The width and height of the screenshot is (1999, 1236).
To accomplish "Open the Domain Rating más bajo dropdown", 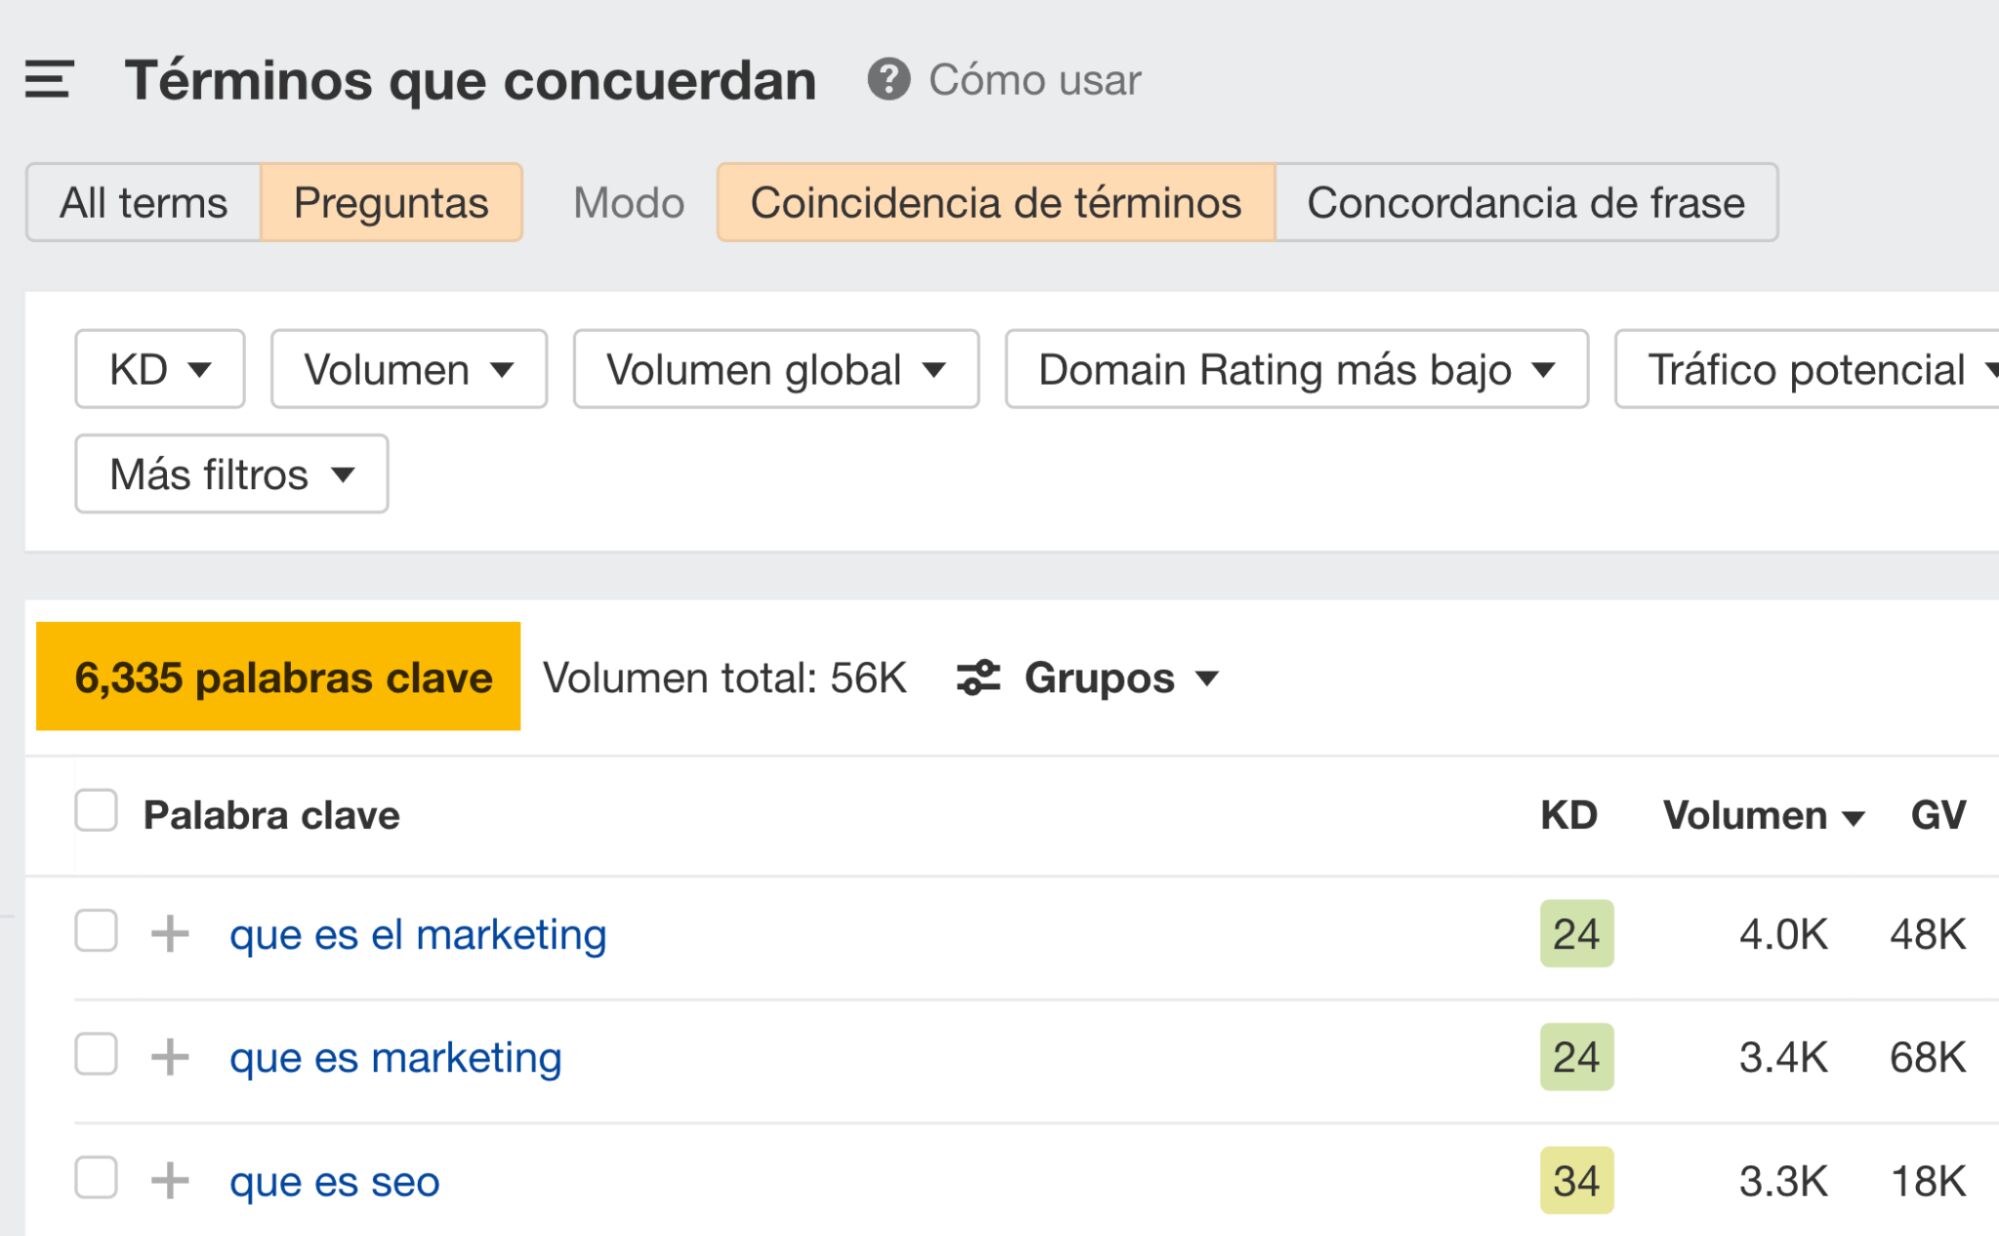I will (1296, 369).
